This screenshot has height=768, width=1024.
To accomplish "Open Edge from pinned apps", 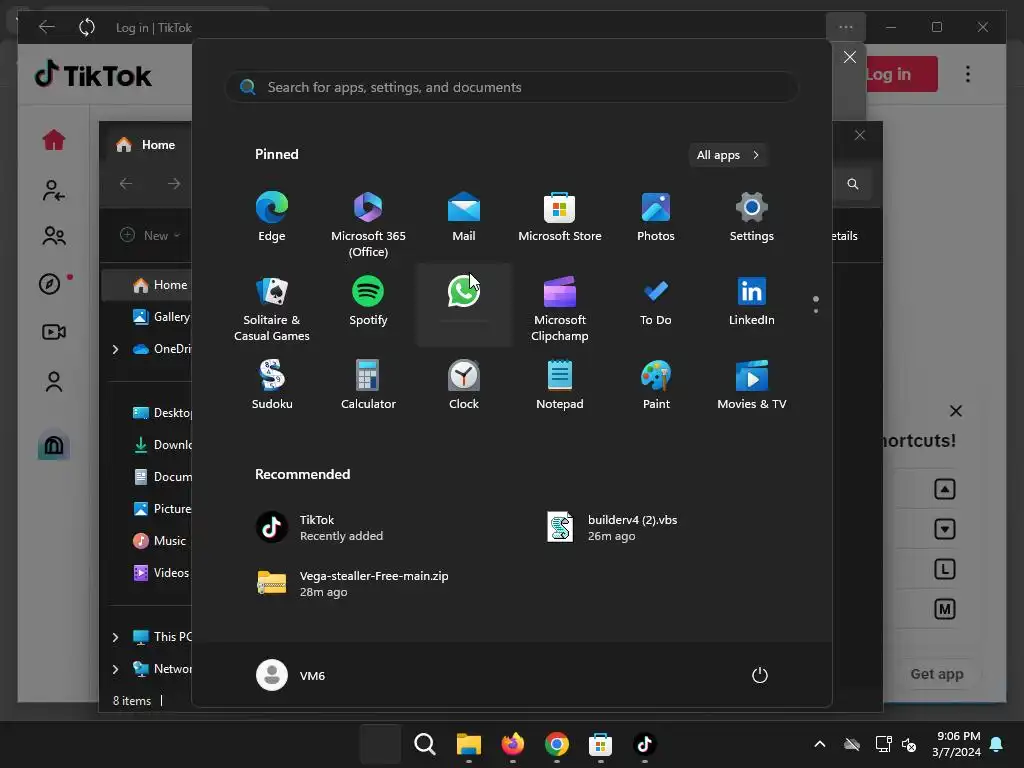I will click(272, 217).
